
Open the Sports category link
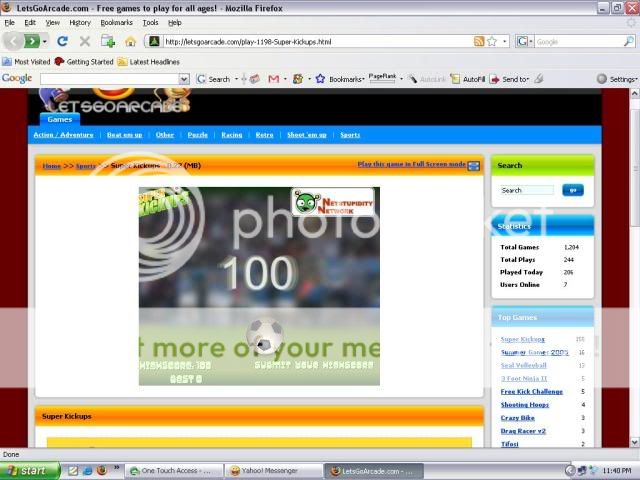click(x=350, y=135)
